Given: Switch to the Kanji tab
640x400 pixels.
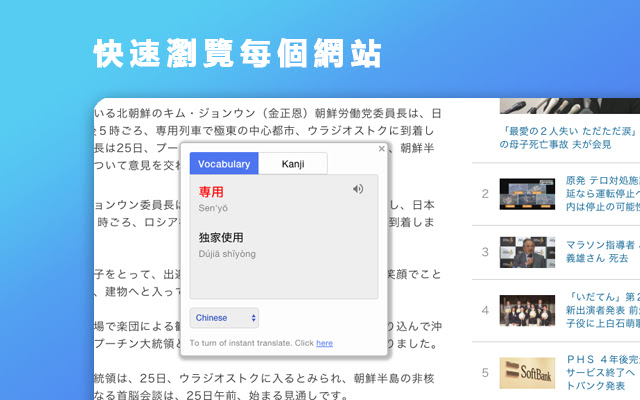Looking at the screenshot, I should coord(293,164).
